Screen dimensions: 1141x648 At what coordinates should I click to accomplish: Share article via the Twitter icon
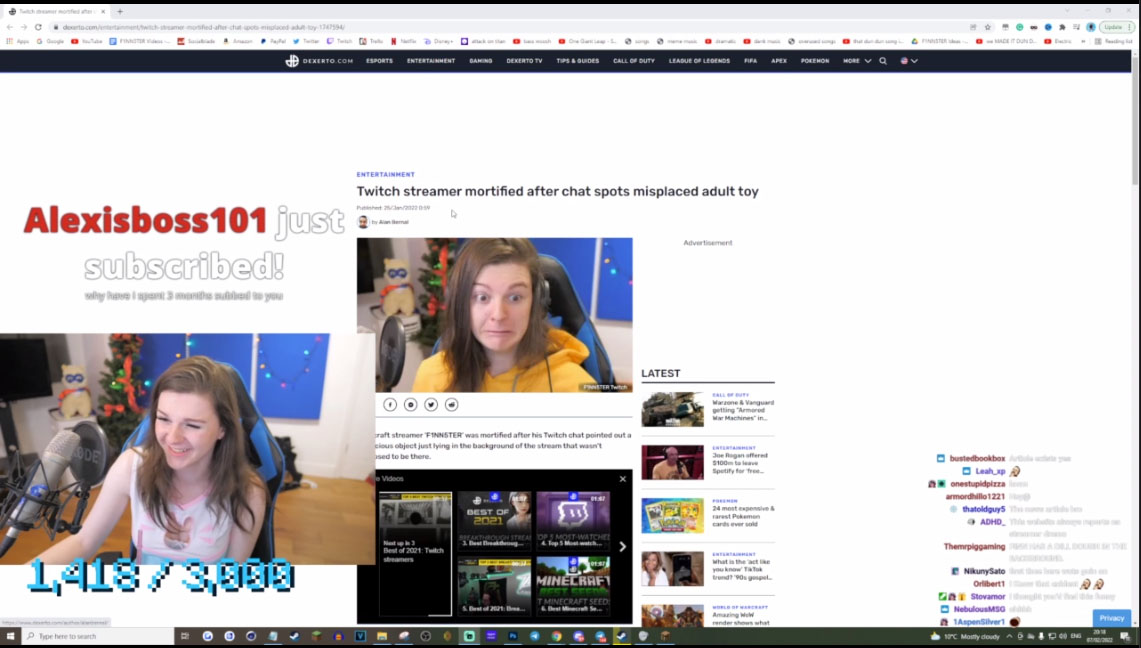(431, 404)
